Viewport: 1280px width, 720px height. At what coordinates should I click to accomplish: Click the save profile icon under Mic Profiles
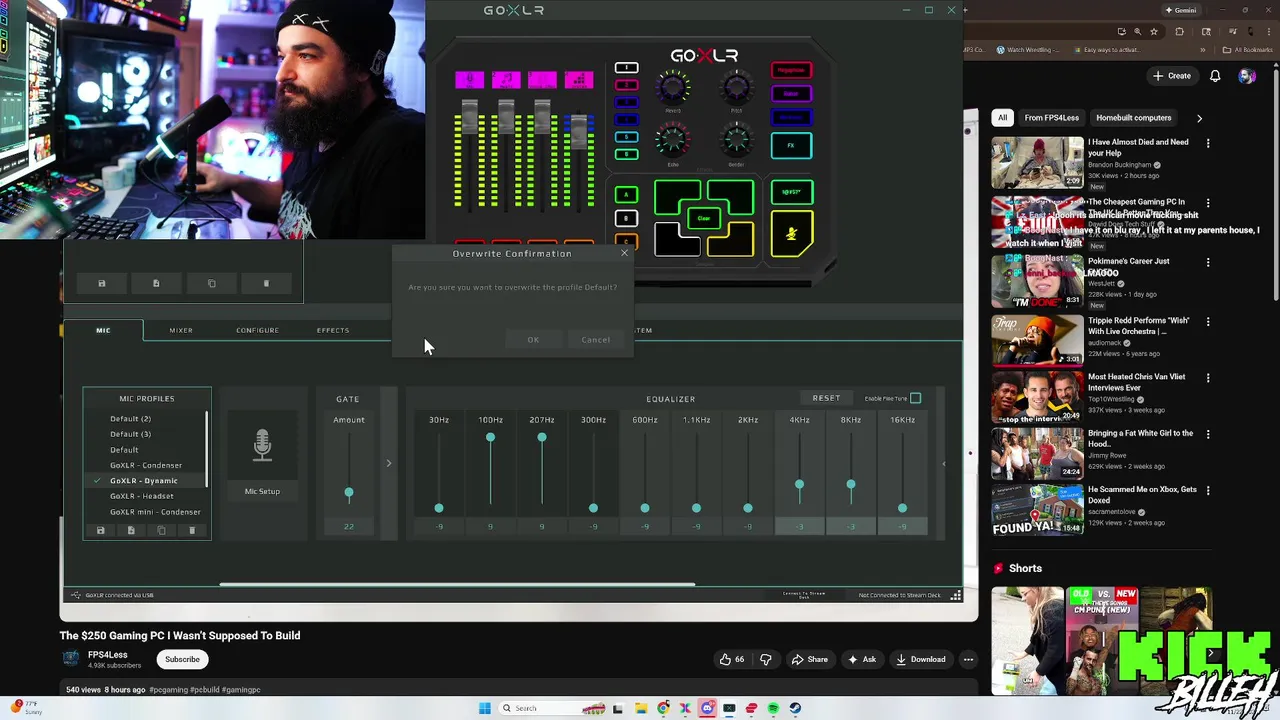click(100, 531)
